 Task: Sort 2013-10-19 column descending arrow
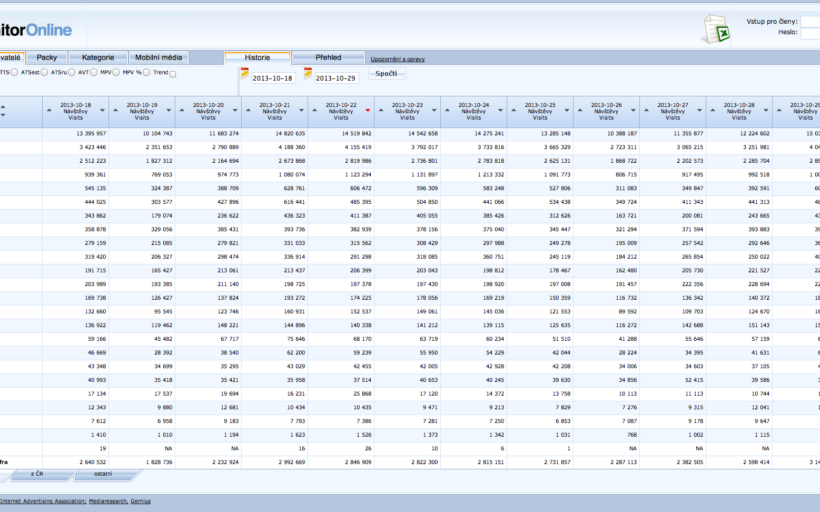[x=169, y=110]
